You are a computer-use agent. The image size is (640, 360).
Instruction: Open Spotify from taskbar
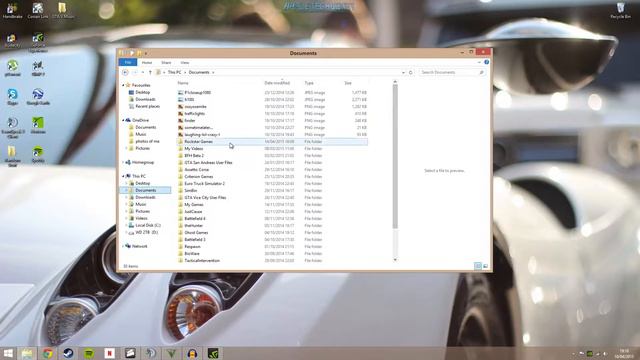click(x=89, y=353)
